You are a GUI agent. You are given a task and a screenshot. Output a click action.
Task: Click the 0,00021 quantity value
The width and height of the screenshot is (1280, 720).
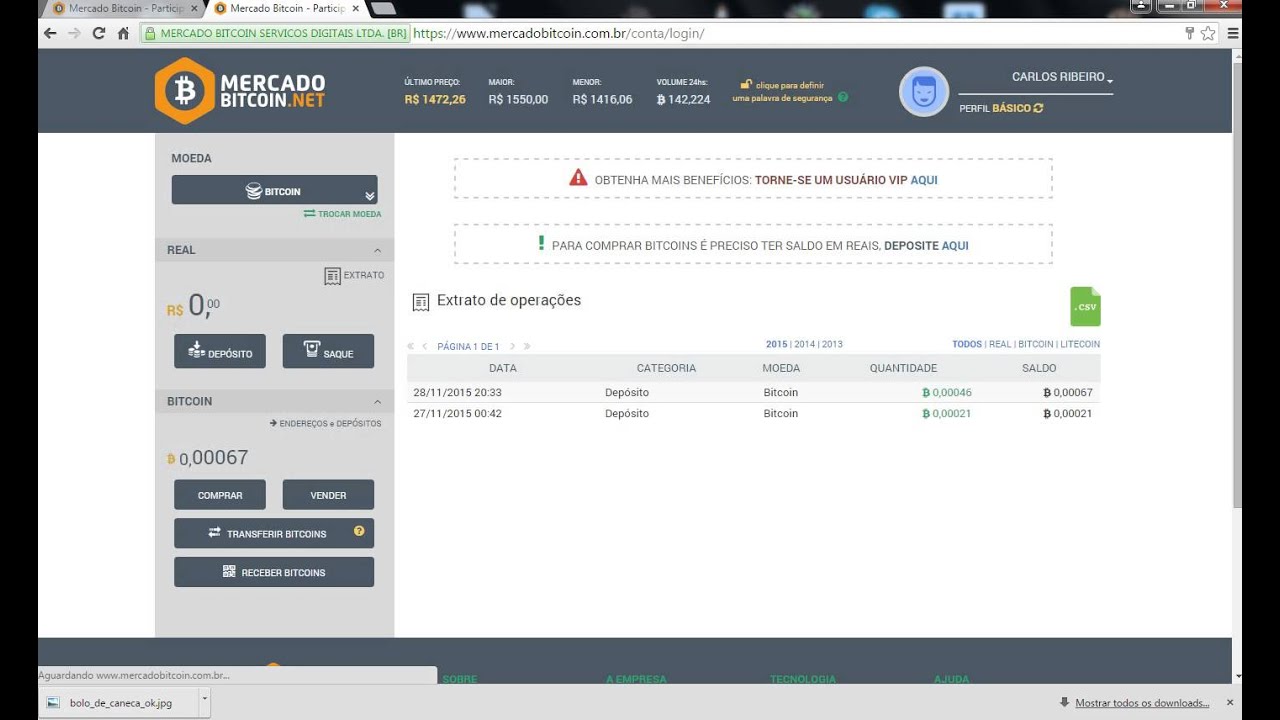946,413
